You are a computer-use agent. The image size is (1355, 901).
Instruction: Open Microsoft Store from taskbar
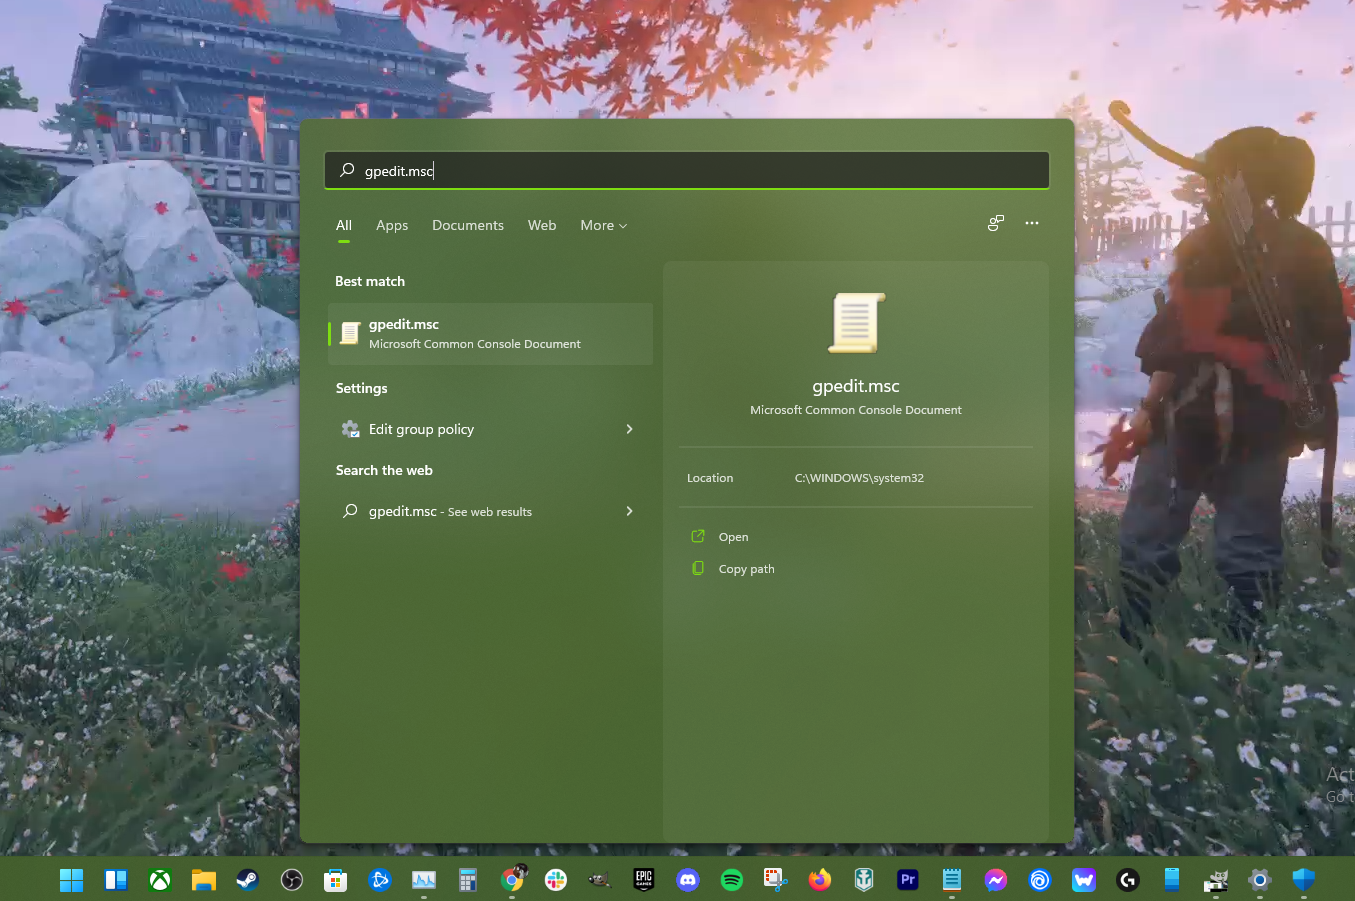(x=336, y=880)
